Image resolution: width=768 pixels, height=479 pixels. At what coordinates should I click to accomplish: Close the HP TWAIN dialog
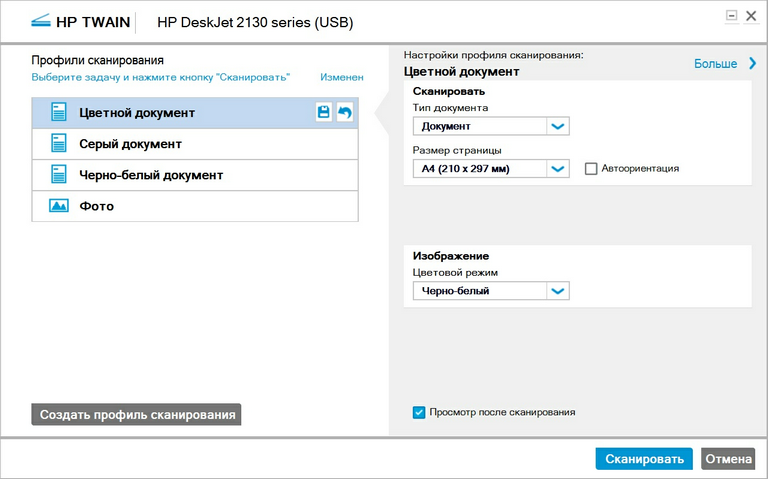(x=751, y=16)
